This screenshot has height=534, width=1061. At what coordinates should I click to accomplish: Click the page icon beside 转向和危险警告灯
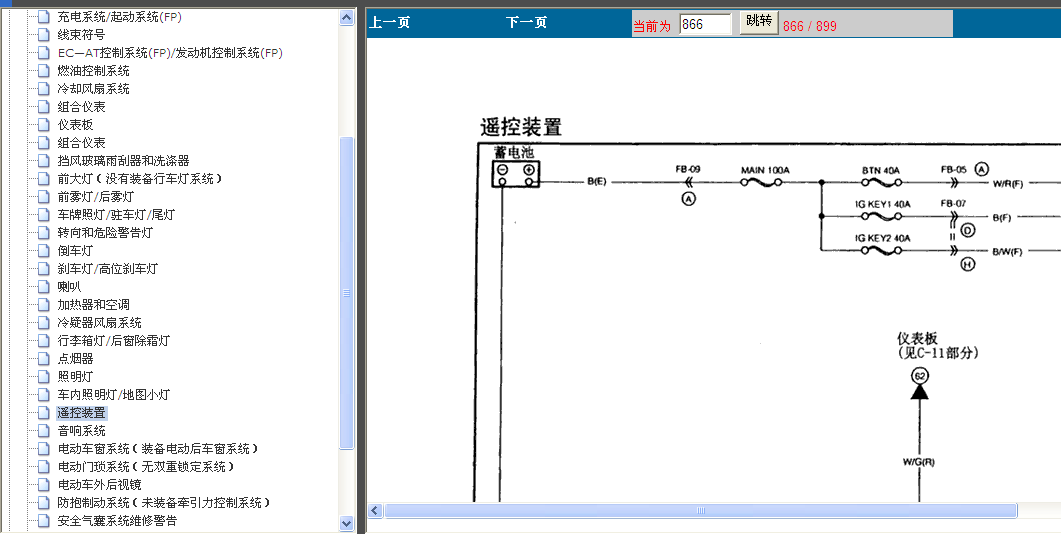(x=43, y=233)
